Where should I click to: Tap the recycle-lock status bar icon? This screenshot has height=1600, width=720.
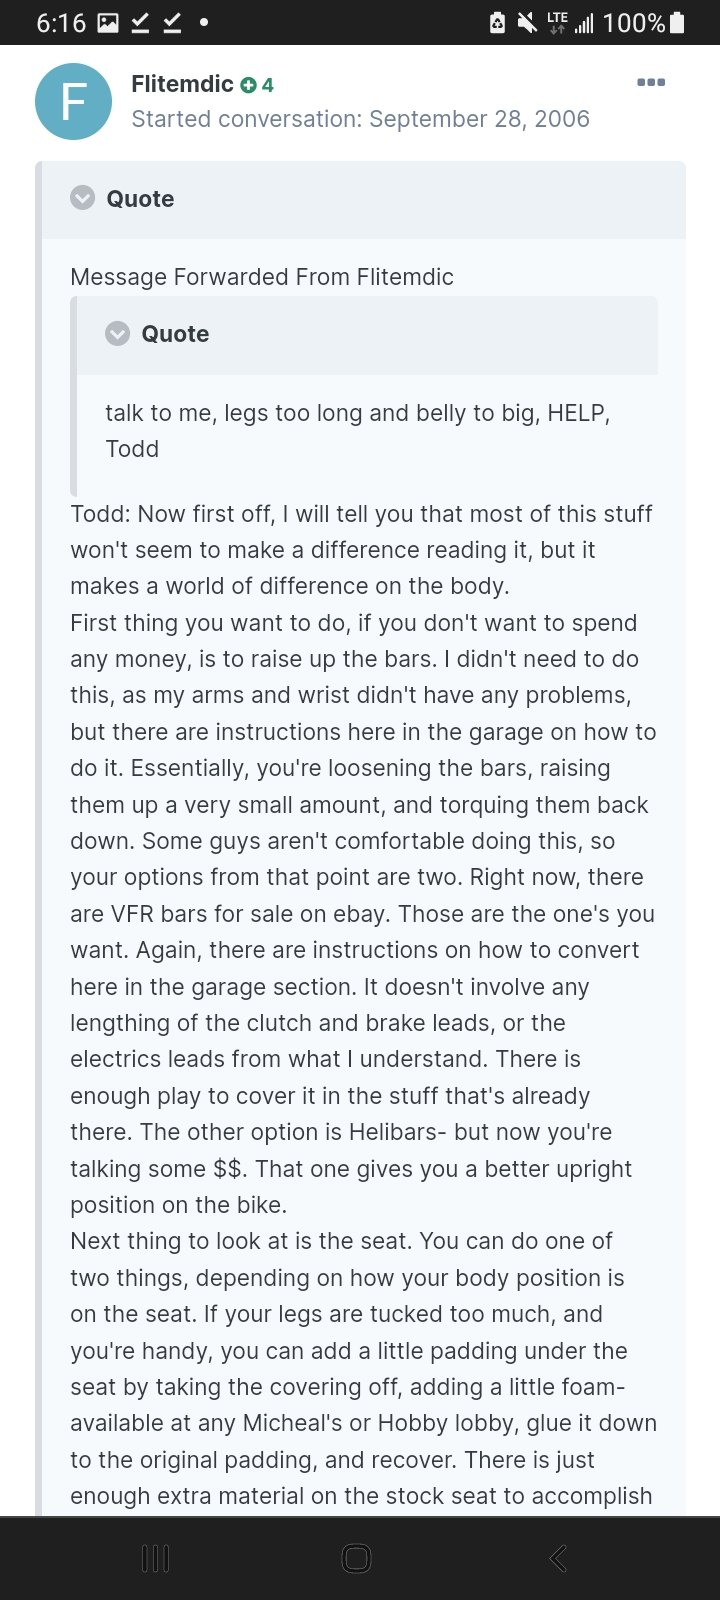(497, 22)
